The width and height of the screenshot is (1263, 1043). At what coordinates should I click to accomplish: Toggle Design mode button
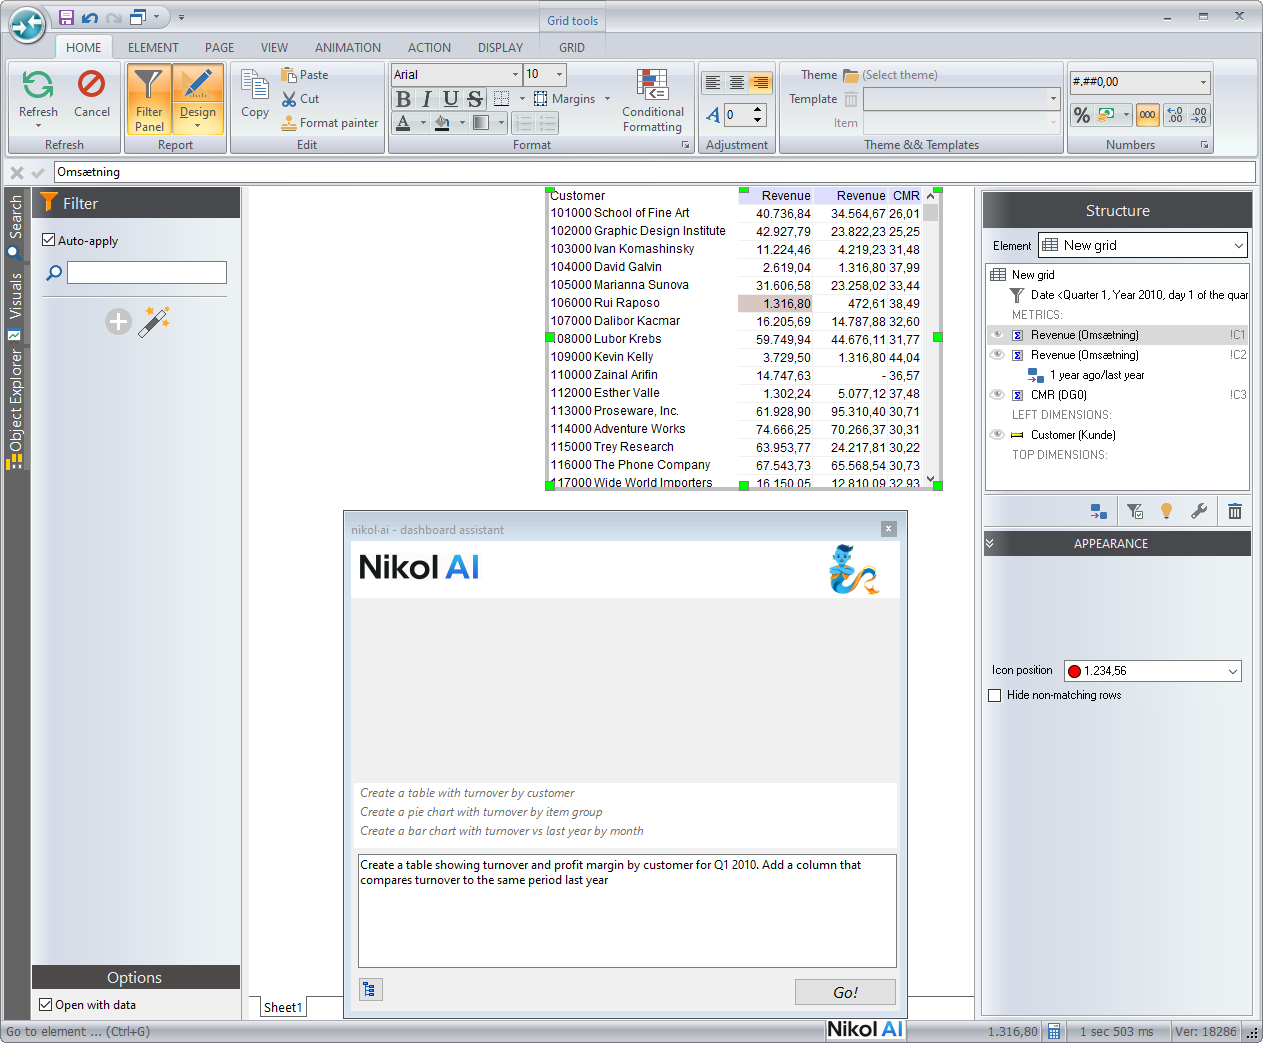pyautogui.click(x=198, y=99)
